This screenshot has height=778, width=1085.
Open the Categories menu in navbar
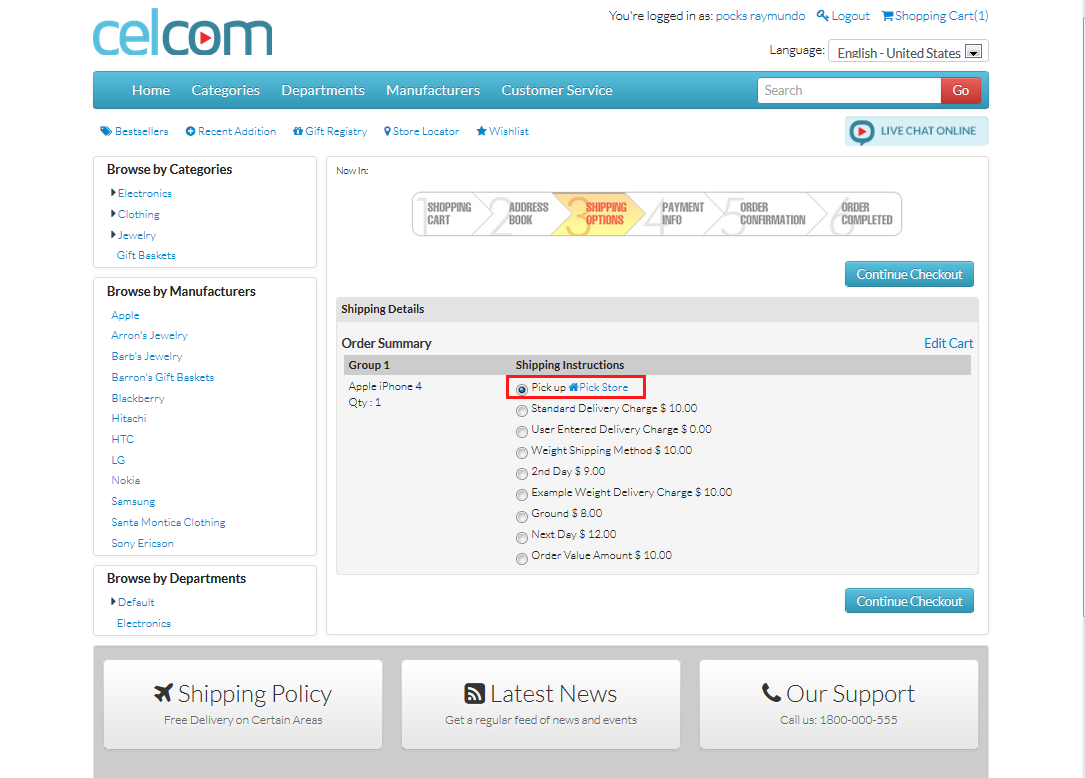tap(225, 90)
